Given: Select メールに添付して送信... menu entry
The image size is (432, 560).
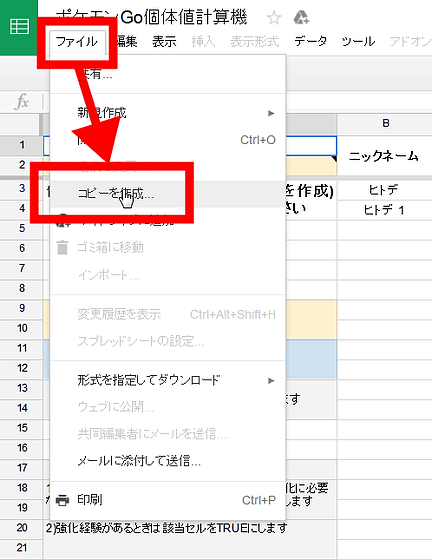Looking at the screenshot, I should (x=168, y=461).
